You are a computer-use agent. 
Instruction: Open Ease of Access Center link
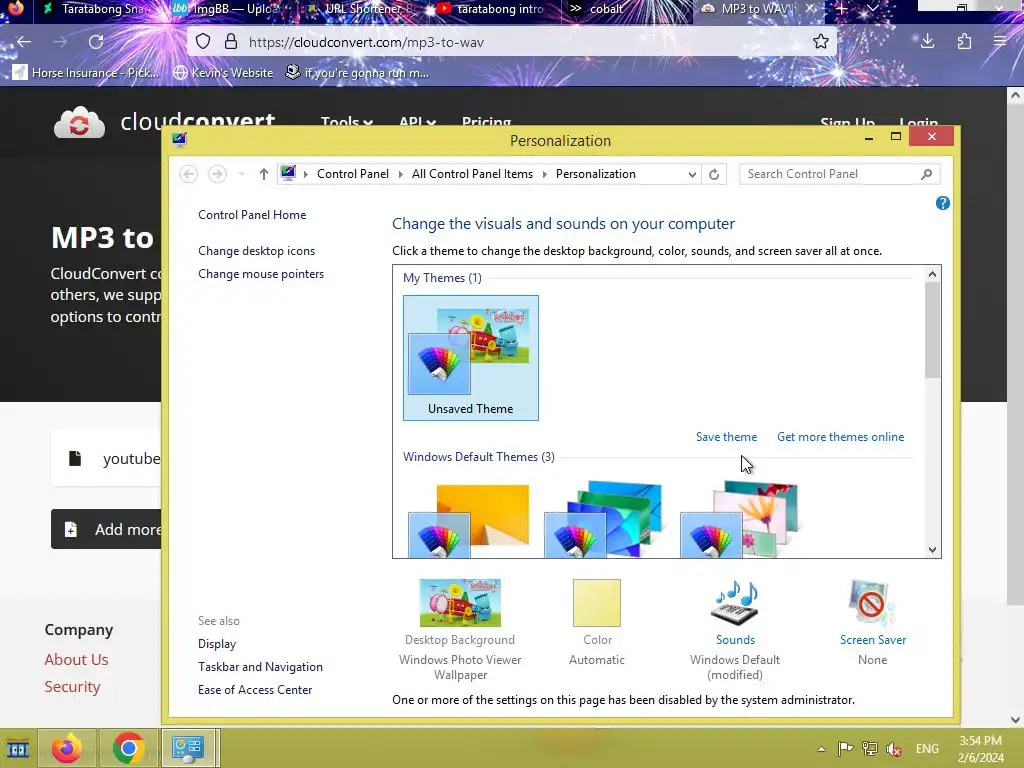point(255,690)
